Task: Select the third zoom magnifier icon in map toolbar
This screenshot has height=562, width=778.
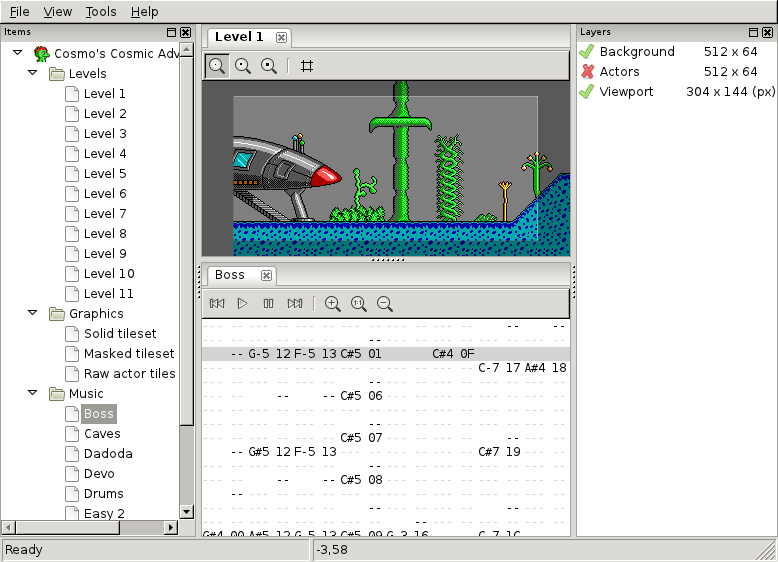Action: click(x=269, y=66)
